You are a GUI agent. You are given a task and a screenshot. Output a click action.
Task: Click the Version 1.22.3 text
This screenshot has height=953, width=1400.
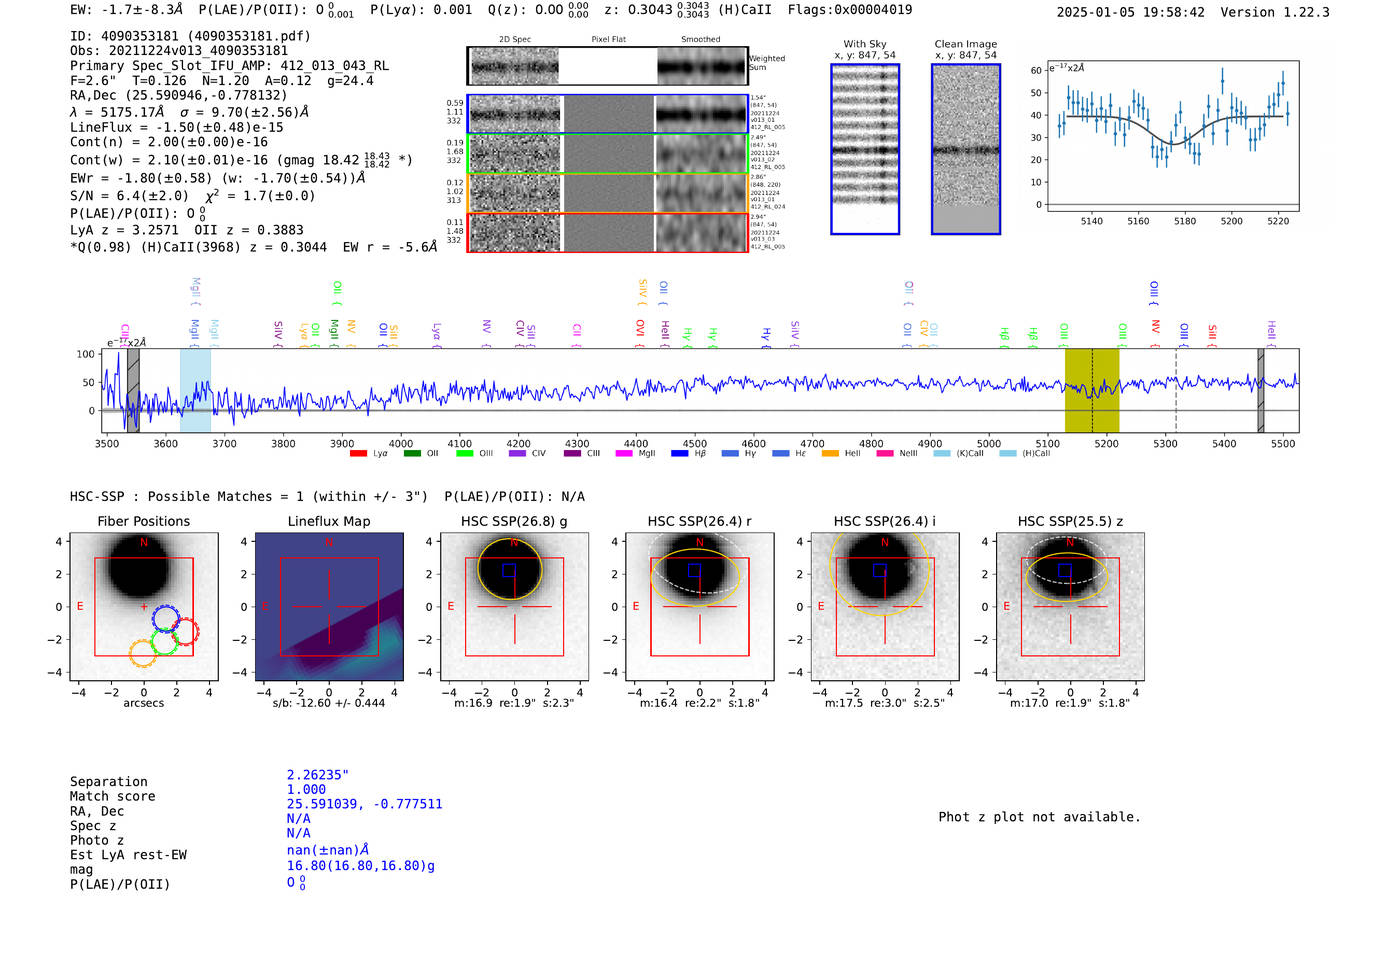[1275, 12]
